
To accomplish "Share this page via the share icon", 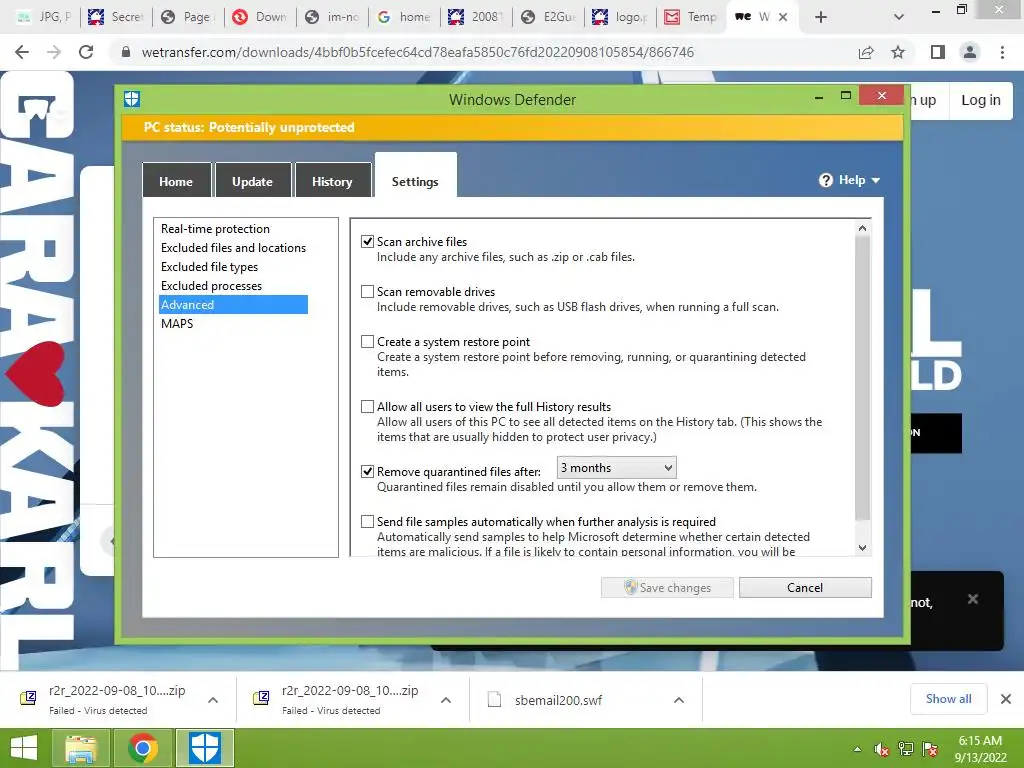I will pos(866,52).
